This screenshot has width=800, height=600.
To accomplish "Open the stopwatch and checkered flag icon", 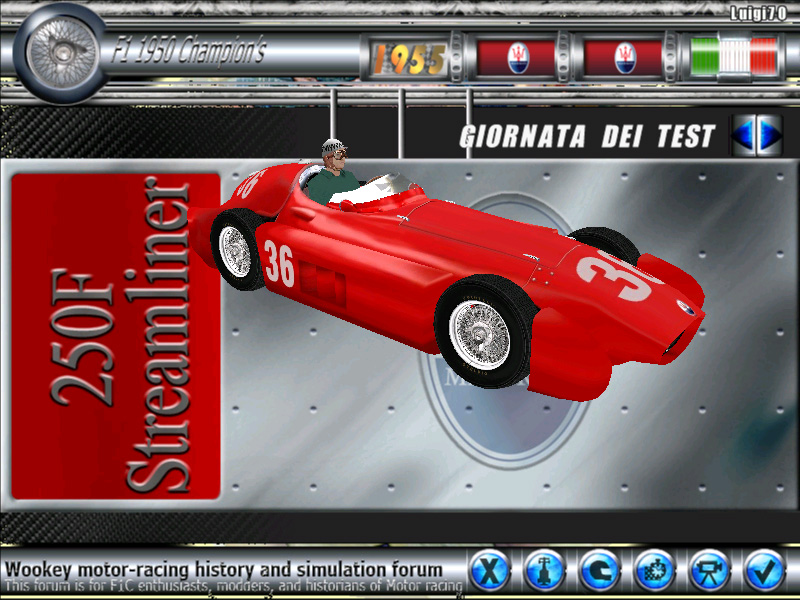I will pos(655,569).
